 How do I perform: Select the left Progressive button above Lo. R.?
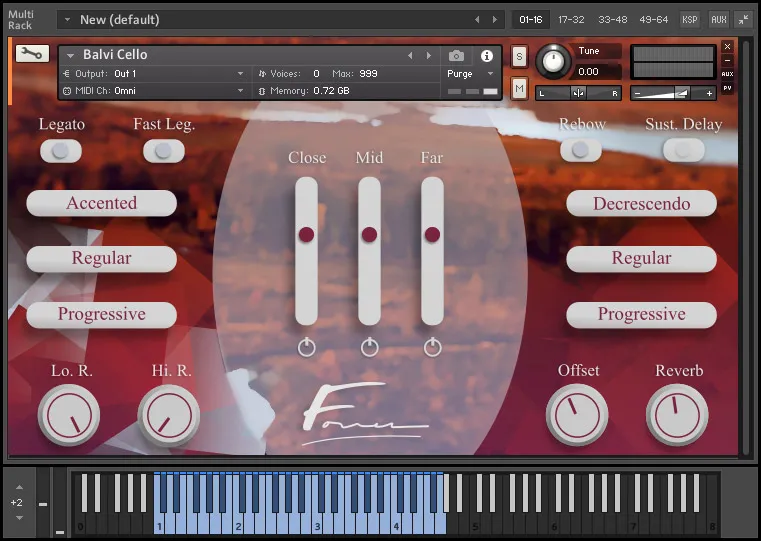101,314
